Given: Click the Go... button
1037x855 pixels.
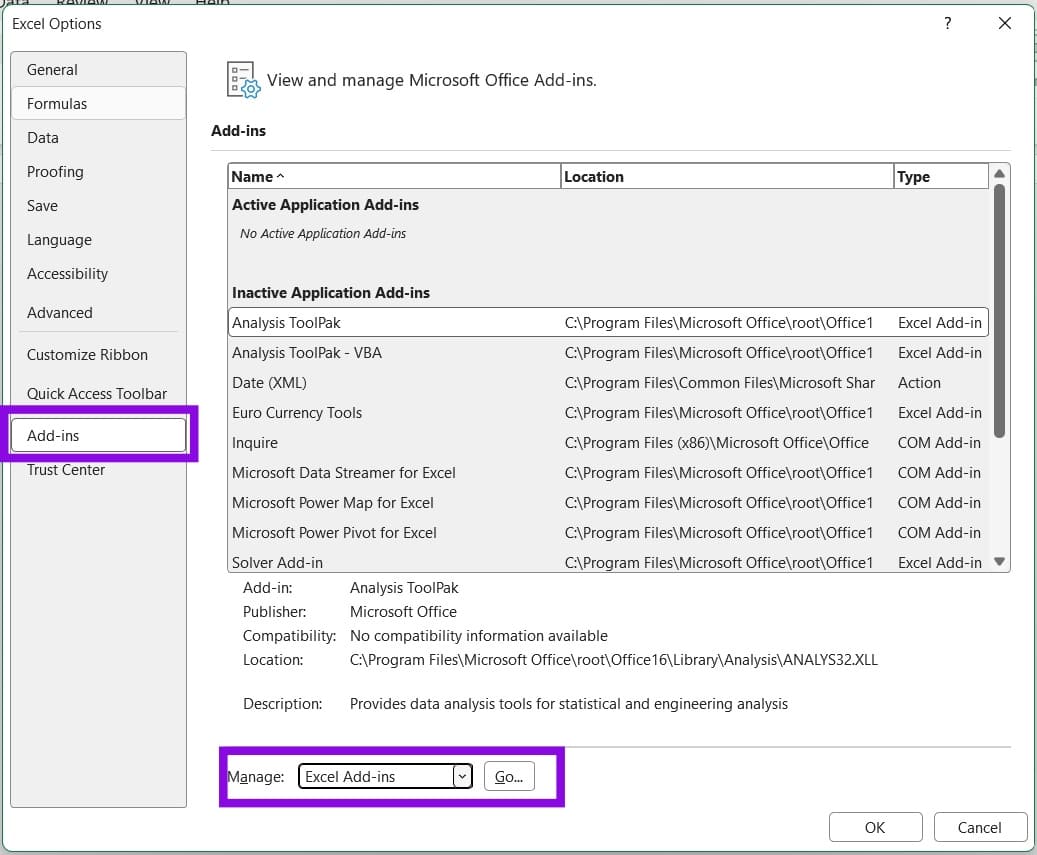Looking at the screenshot, I should point(509,776).
